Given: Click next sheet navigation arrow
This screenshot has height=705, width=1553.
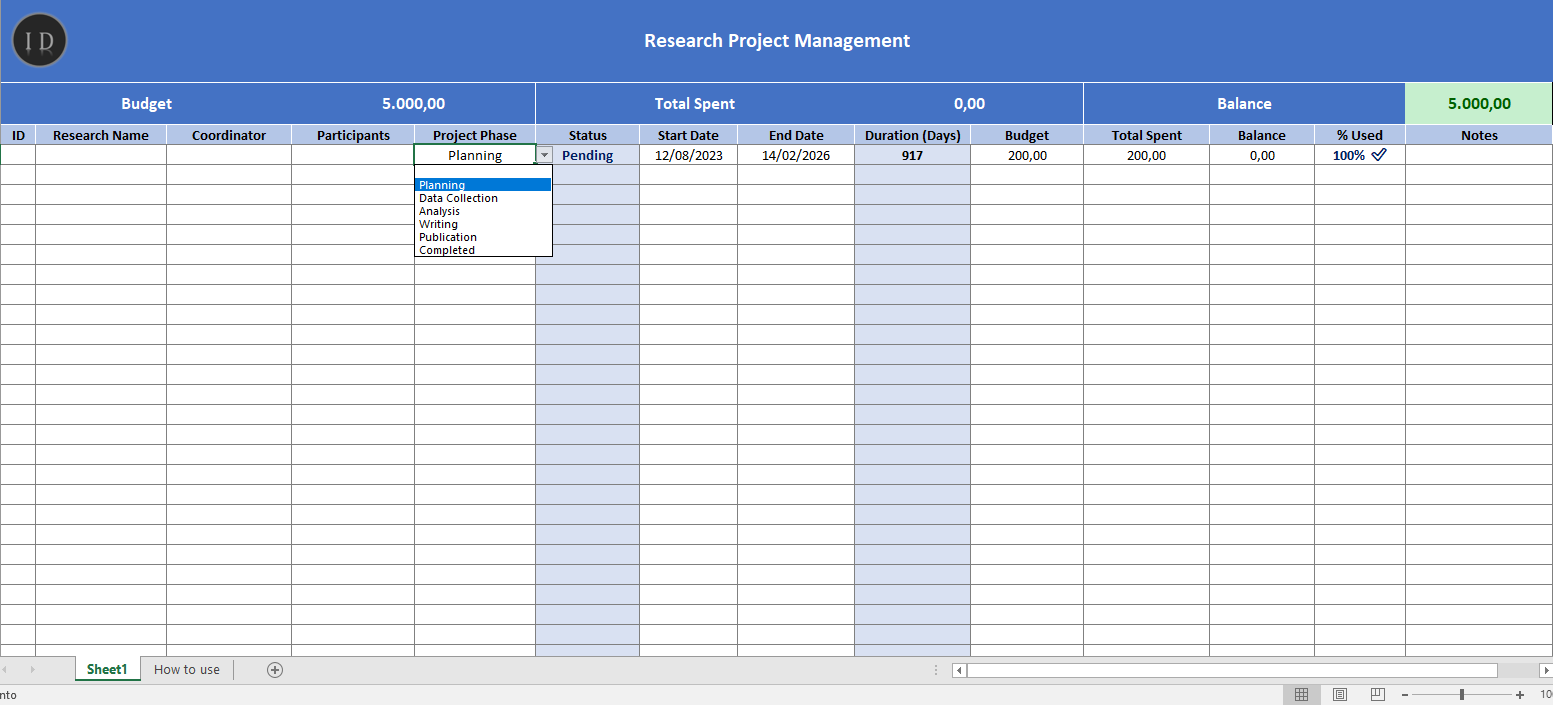Looking at the screenshot, I should pos(32,669).
